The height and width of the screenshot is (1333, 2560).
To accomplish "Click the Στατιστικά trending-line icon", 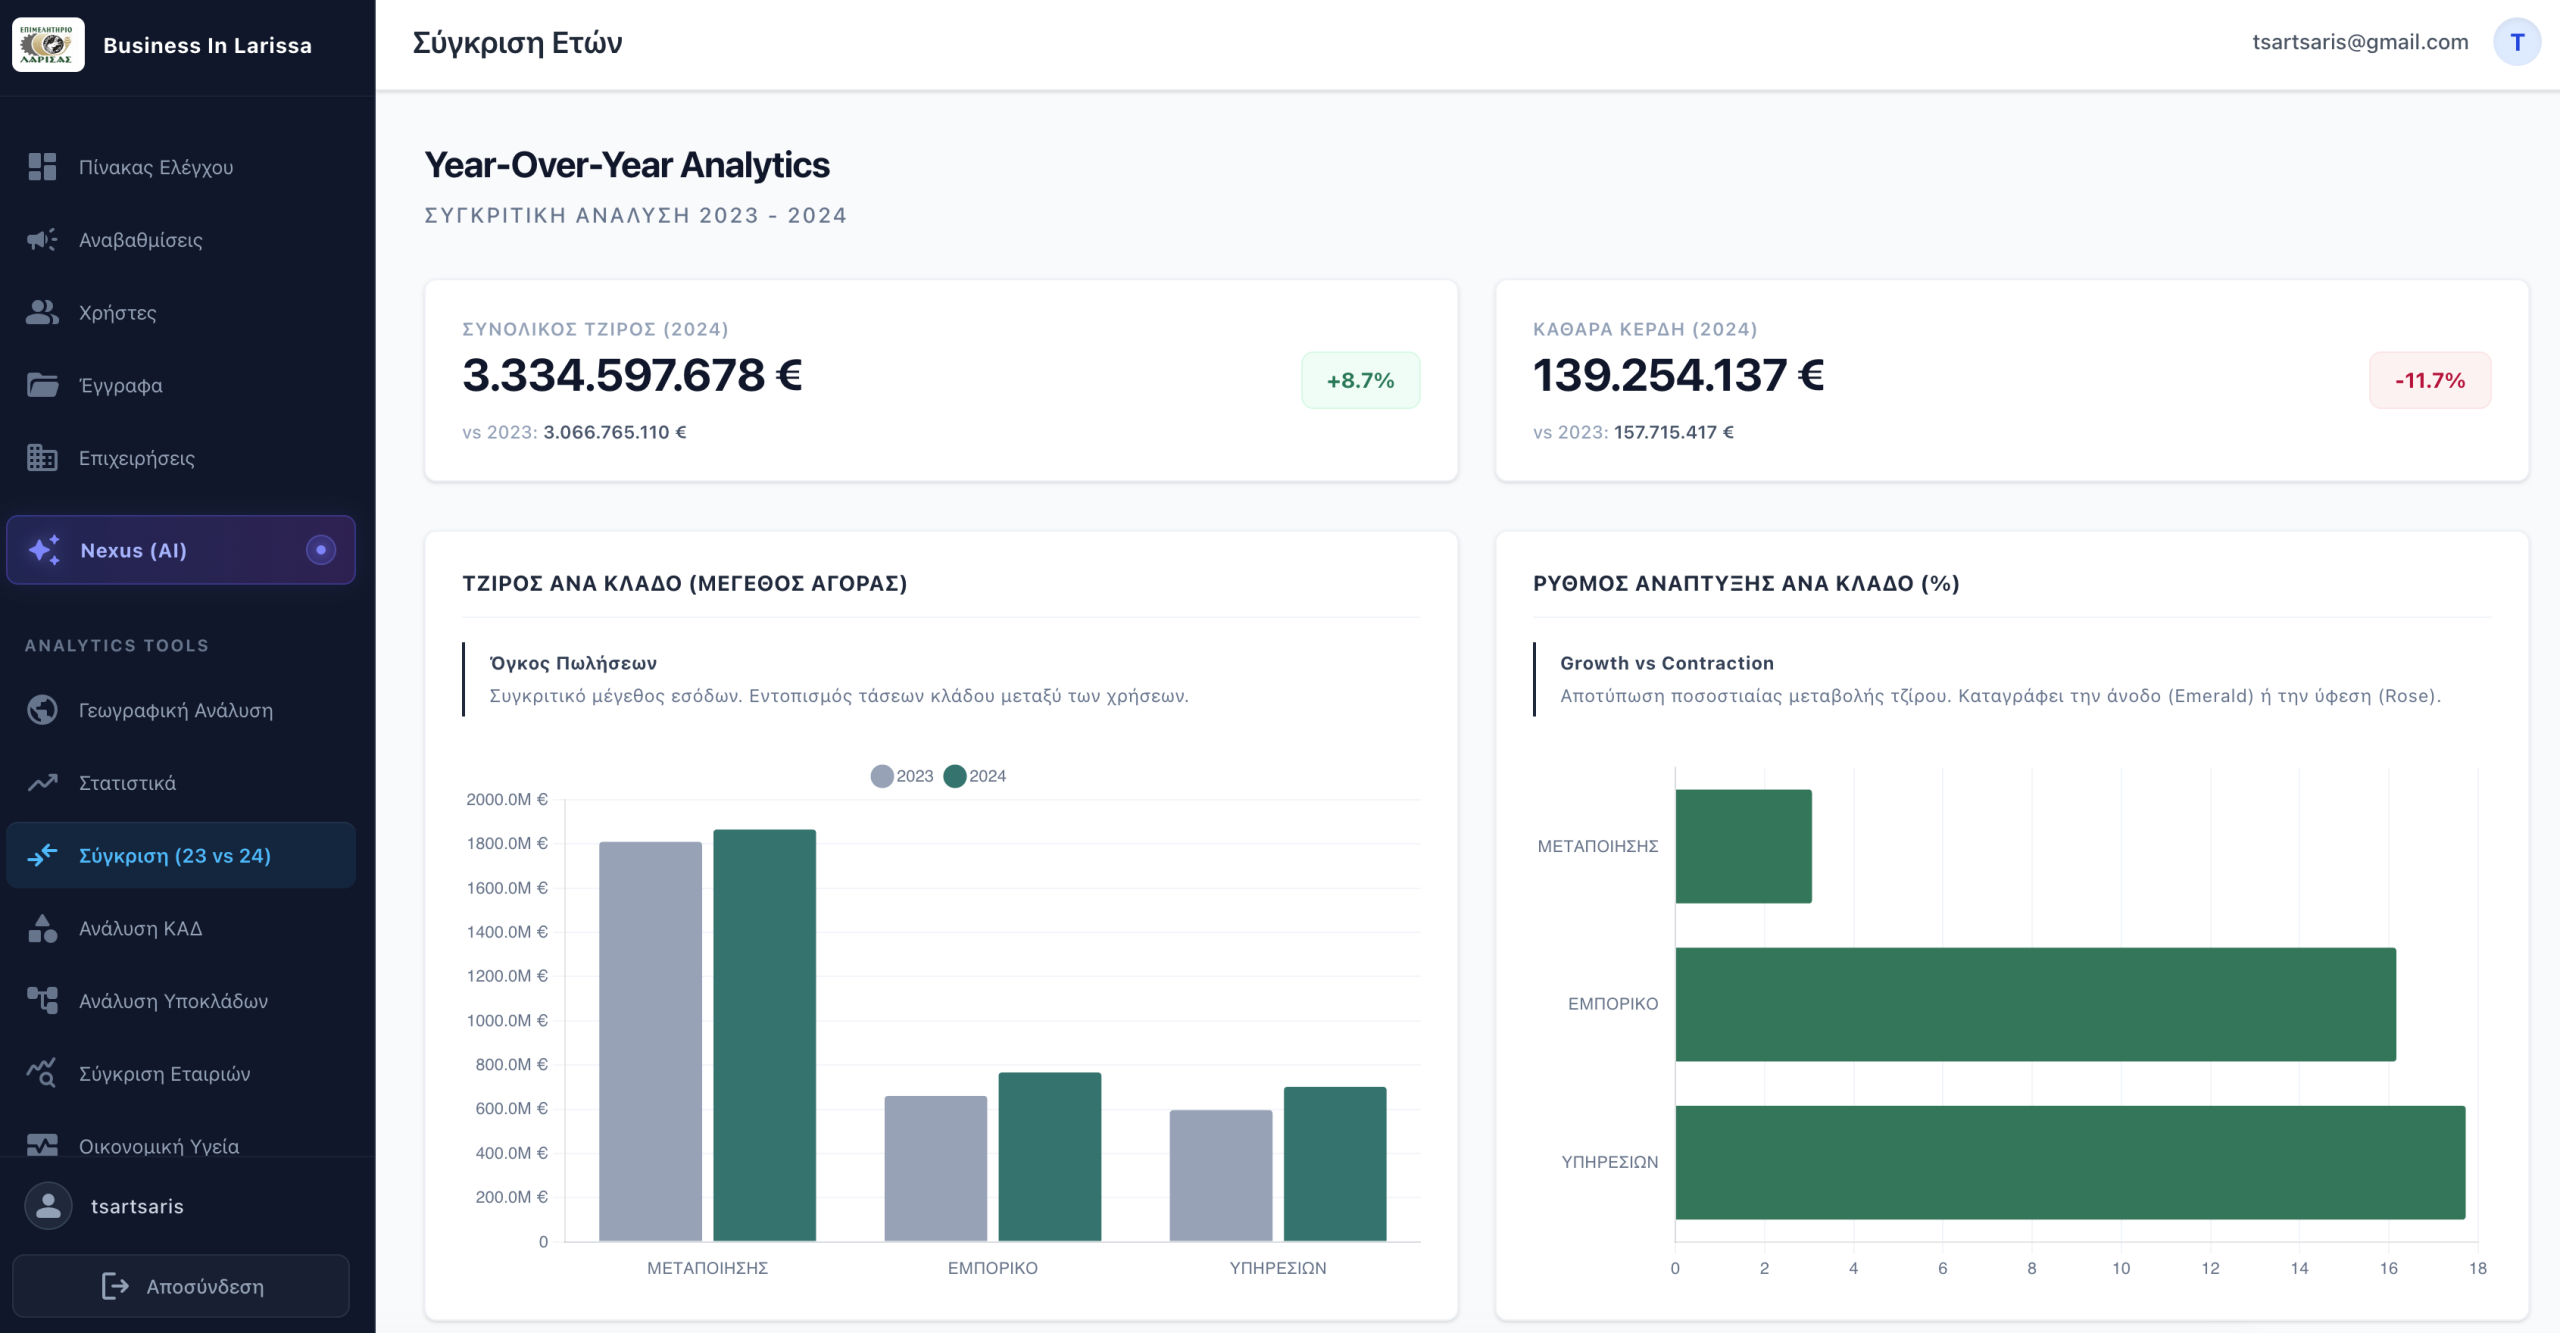I will (42, 783).
